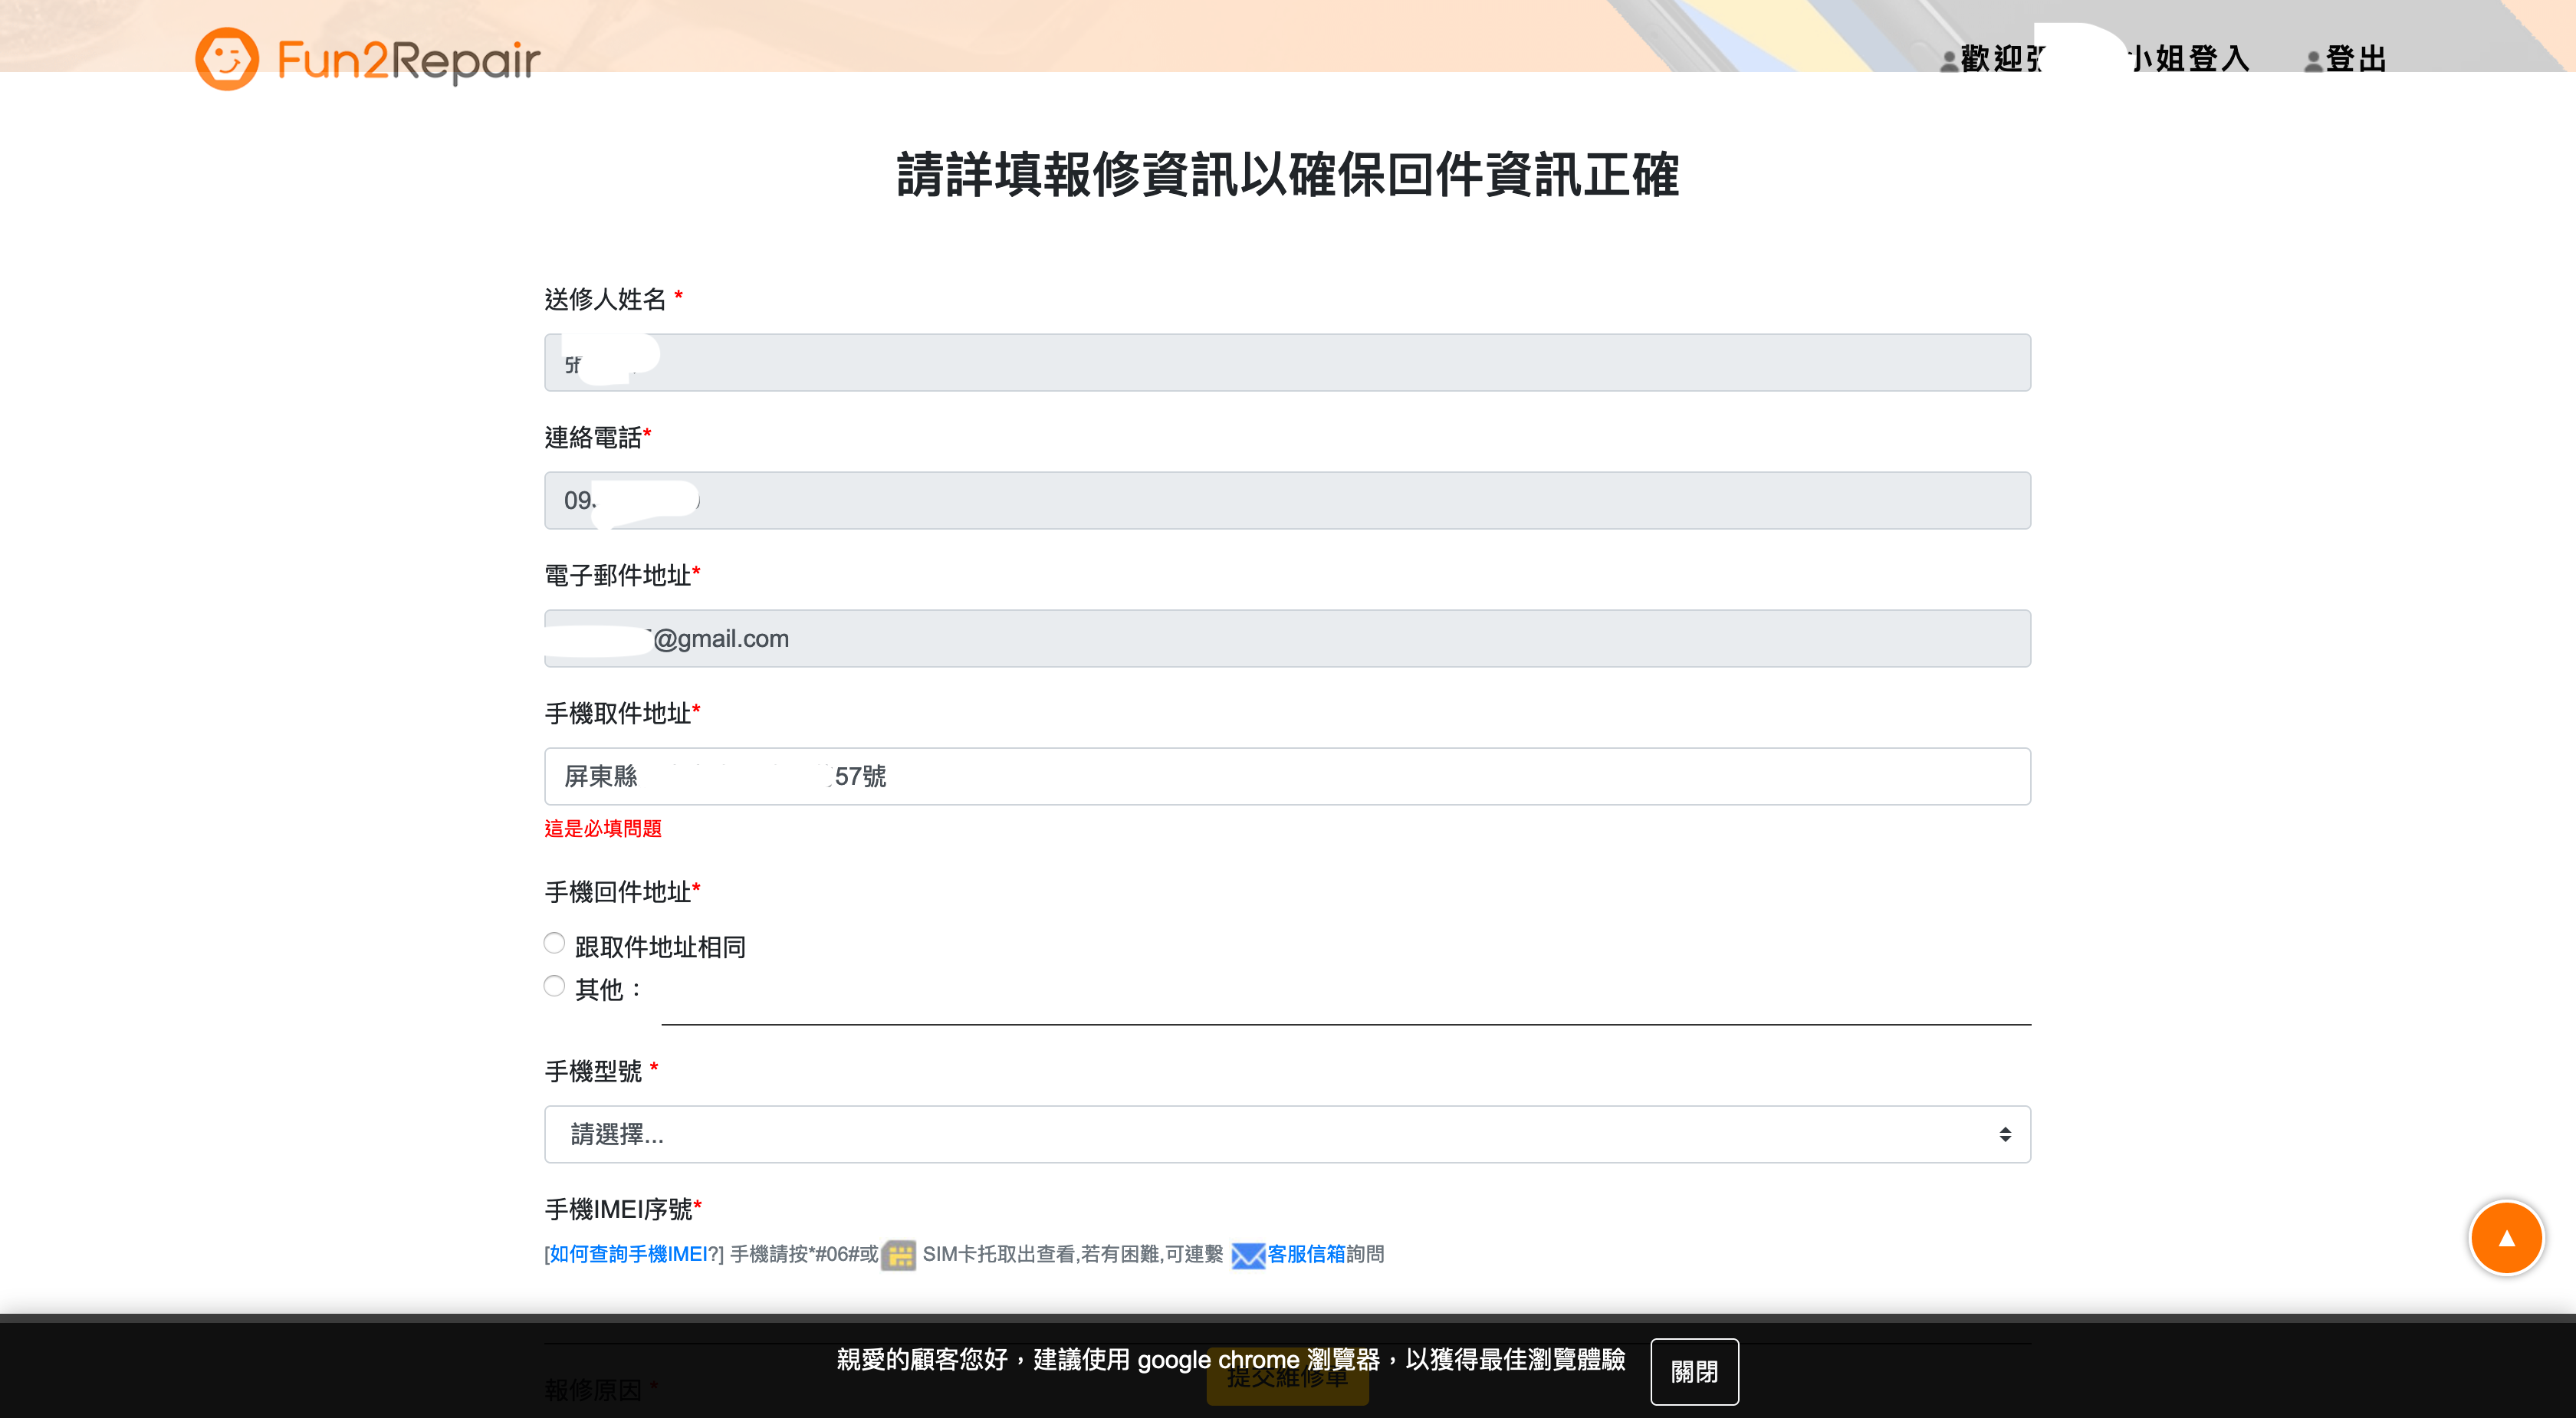Click the user icon beside 歡迎 greeting
2576x1418 pixels.
[1949, 62]
